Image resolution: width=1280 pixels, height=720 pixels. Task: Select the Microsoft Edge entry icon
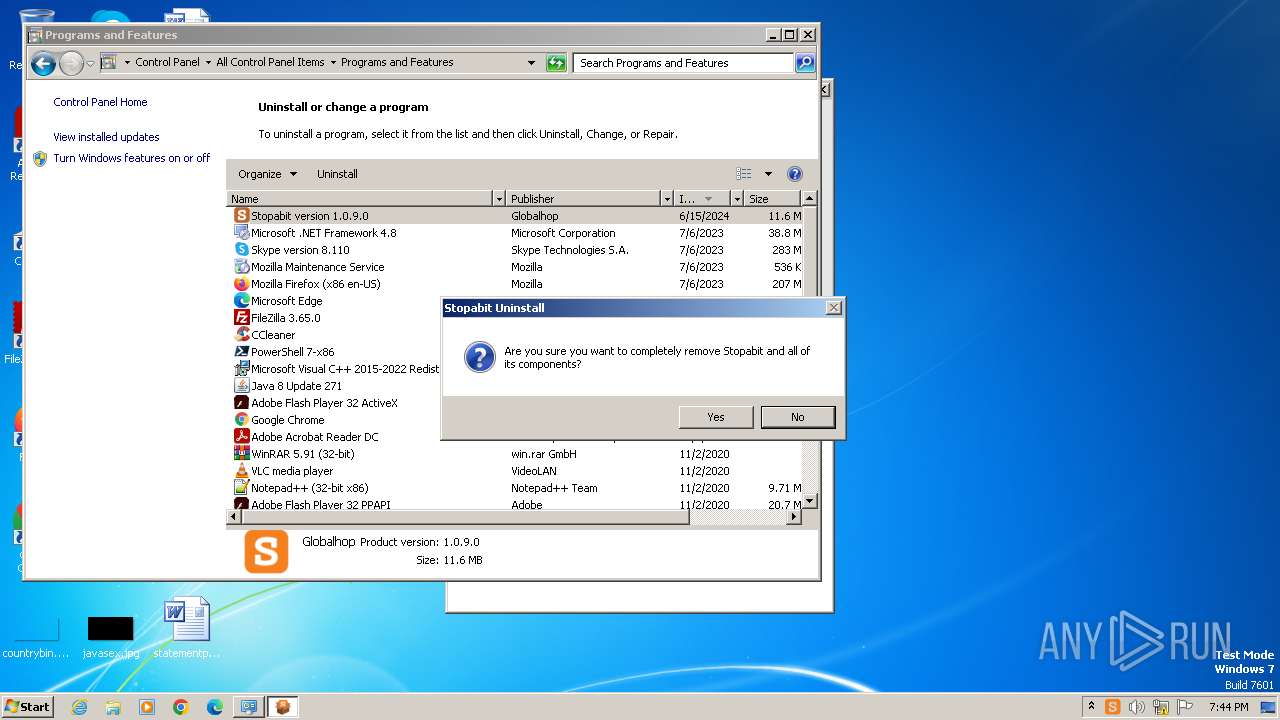click(241, 301)
